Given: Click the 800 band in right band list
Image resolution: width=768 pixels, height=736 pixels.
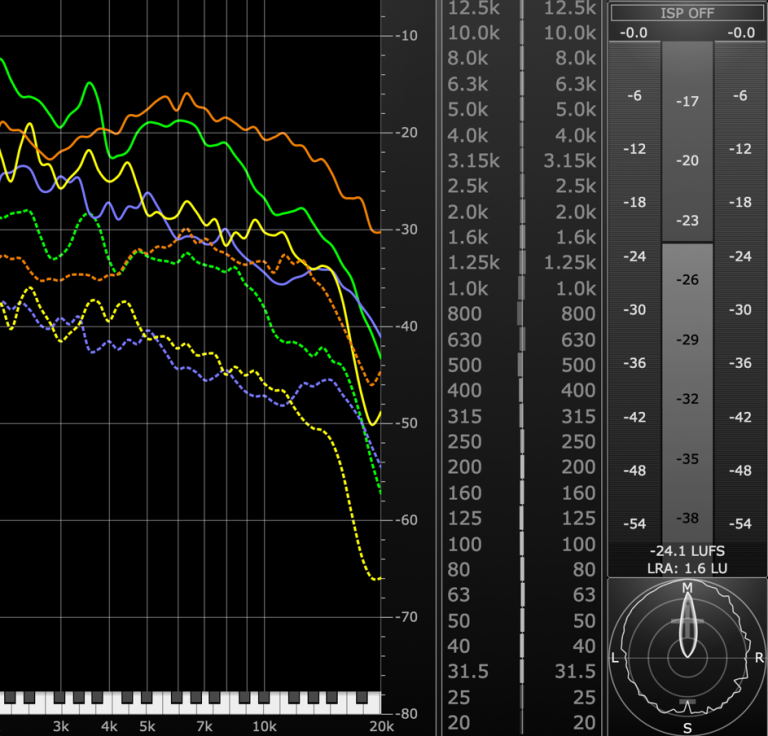Looking at the screenshot, I should [569, 314].
